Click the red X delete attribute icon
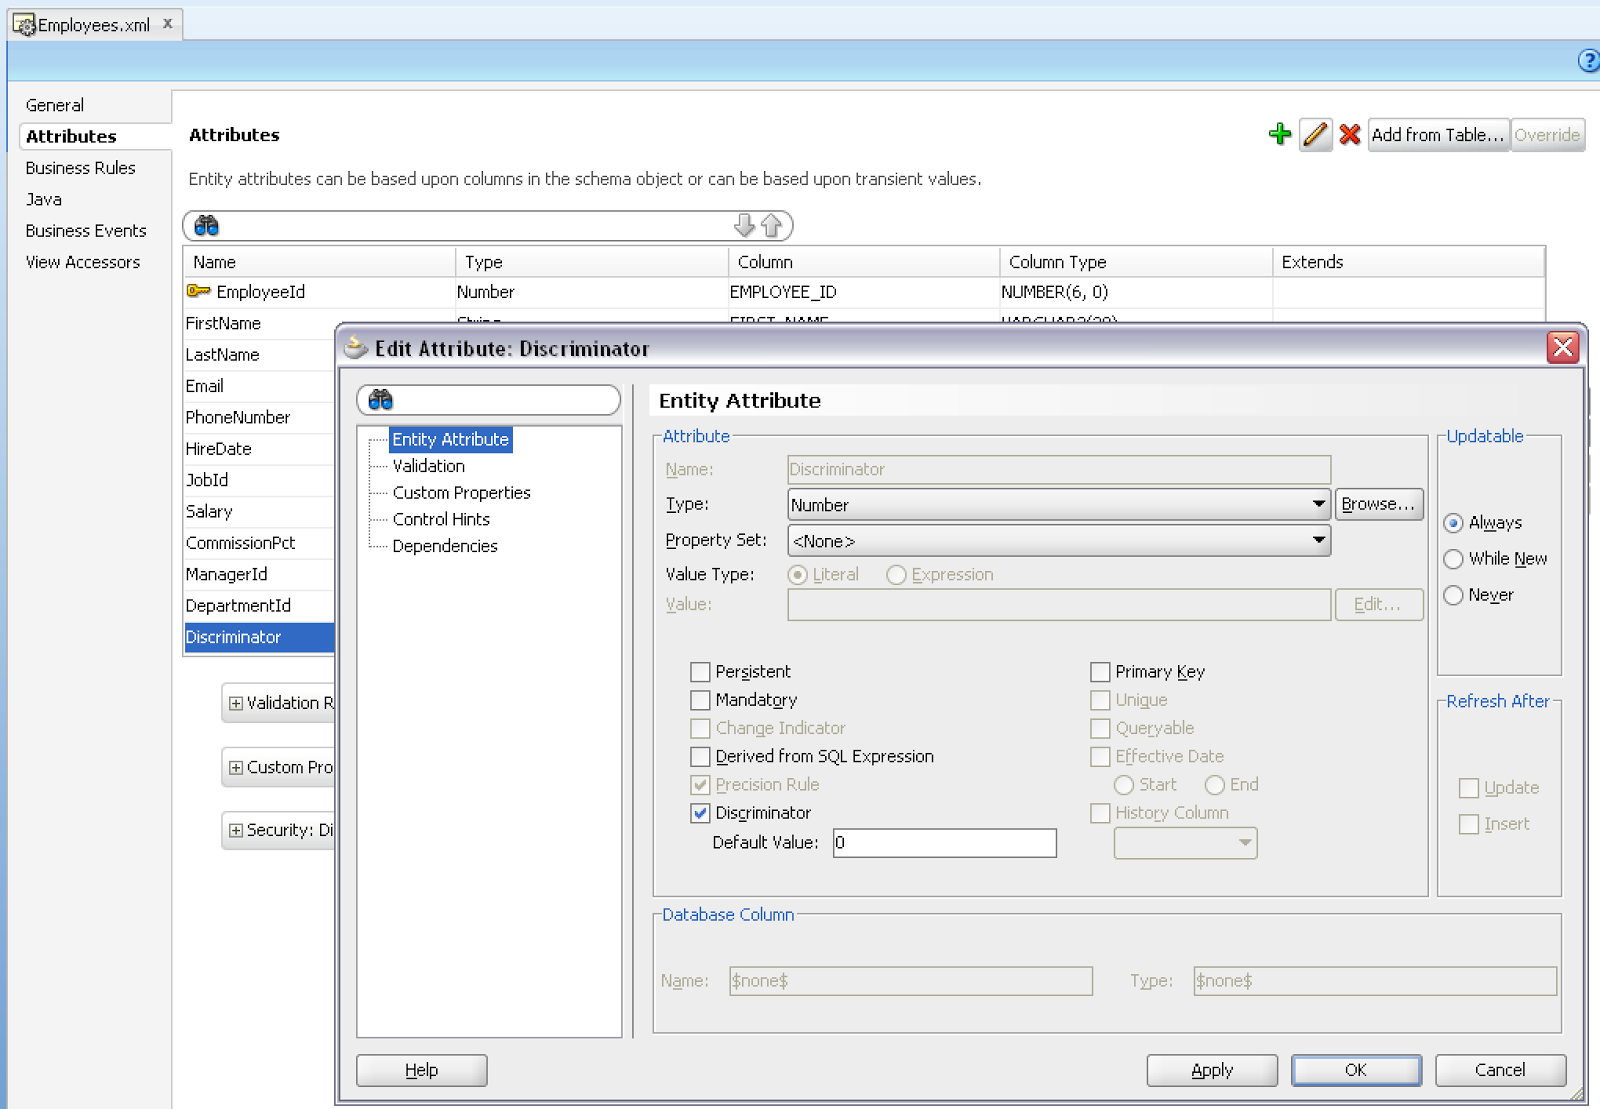 click(1350, 134)
